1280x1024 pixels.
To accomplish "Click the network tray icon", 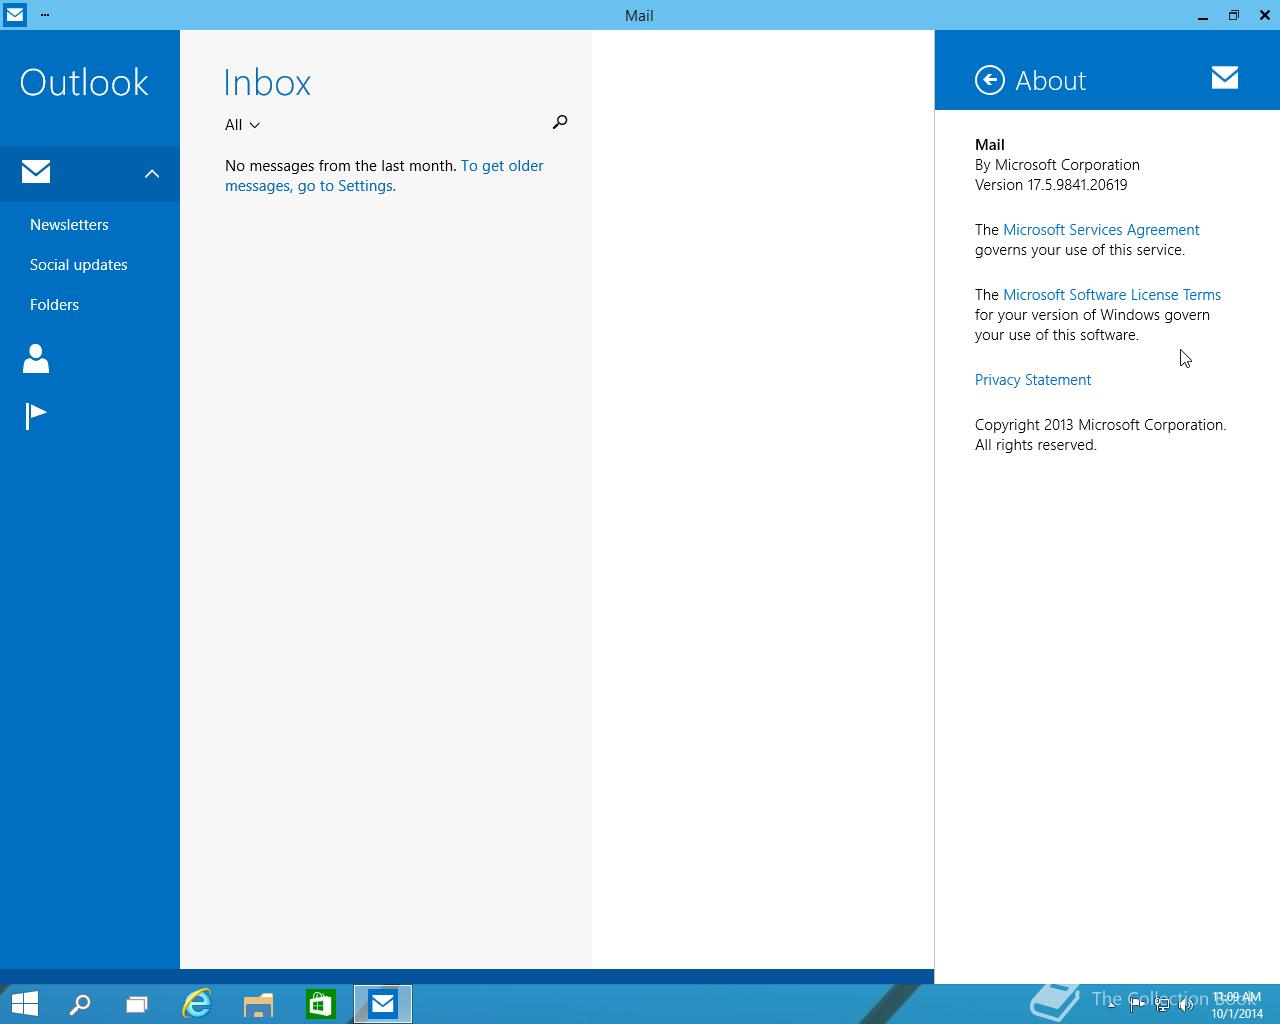I will click(1162, 1005).
